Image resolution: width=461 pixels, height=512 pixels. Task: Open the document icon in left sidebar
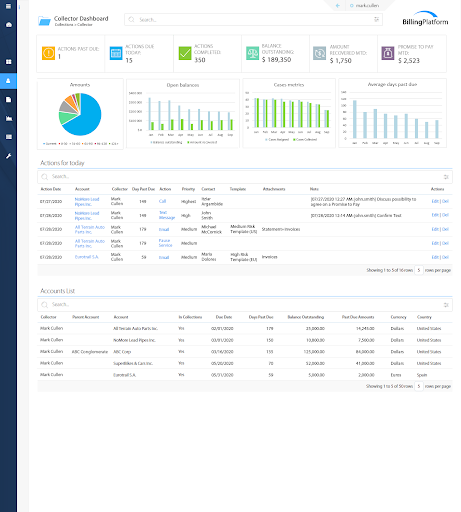[x=8, y=99]
